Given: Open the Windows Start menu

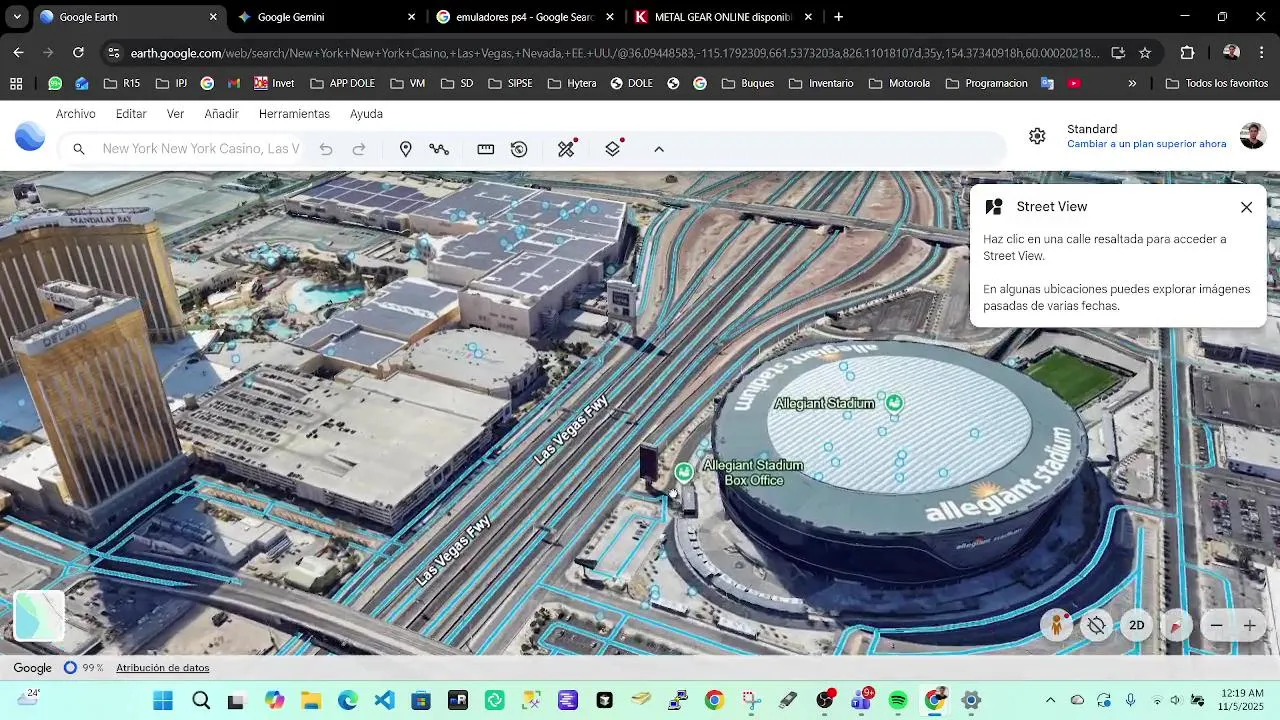Looking at the screenshot, I should [x=163, y=700].
